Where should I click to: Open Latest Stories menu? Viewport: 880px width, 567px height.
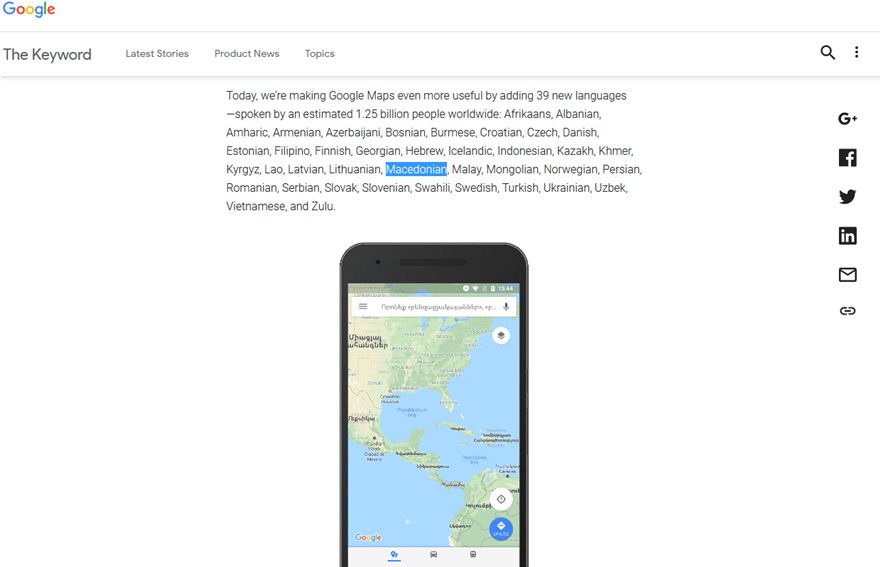pyautogui.click(x=157, y=53)
